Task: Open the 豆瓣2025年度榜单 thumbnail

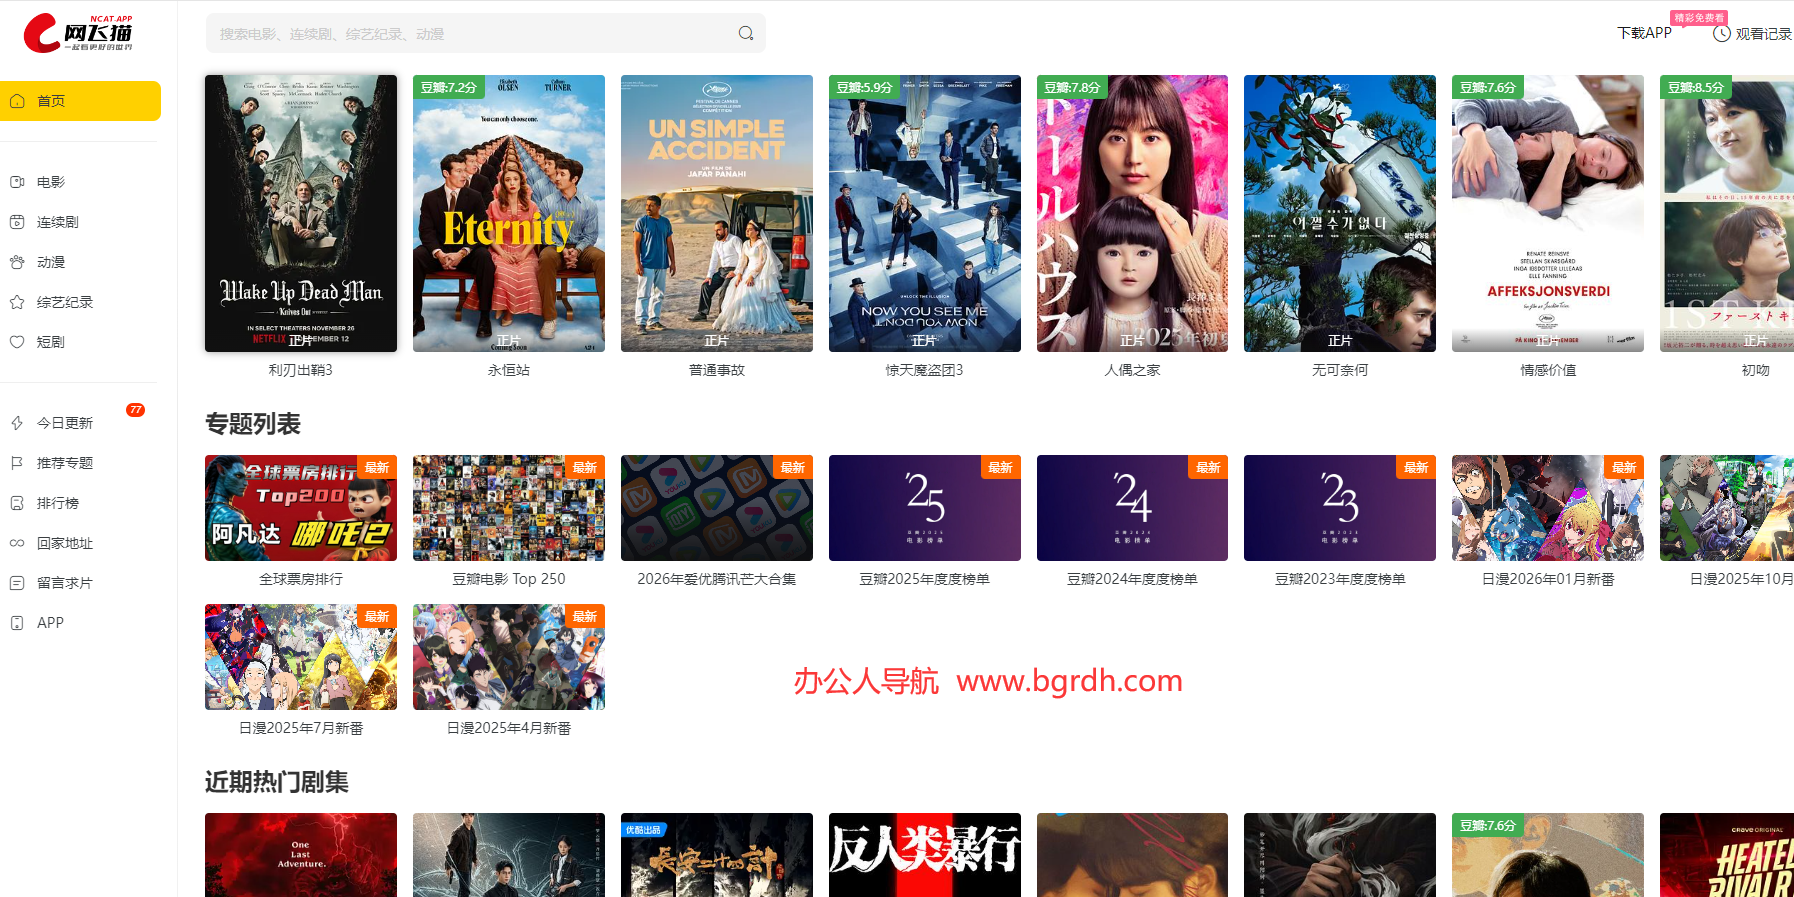Action: (x=925, y=508)
